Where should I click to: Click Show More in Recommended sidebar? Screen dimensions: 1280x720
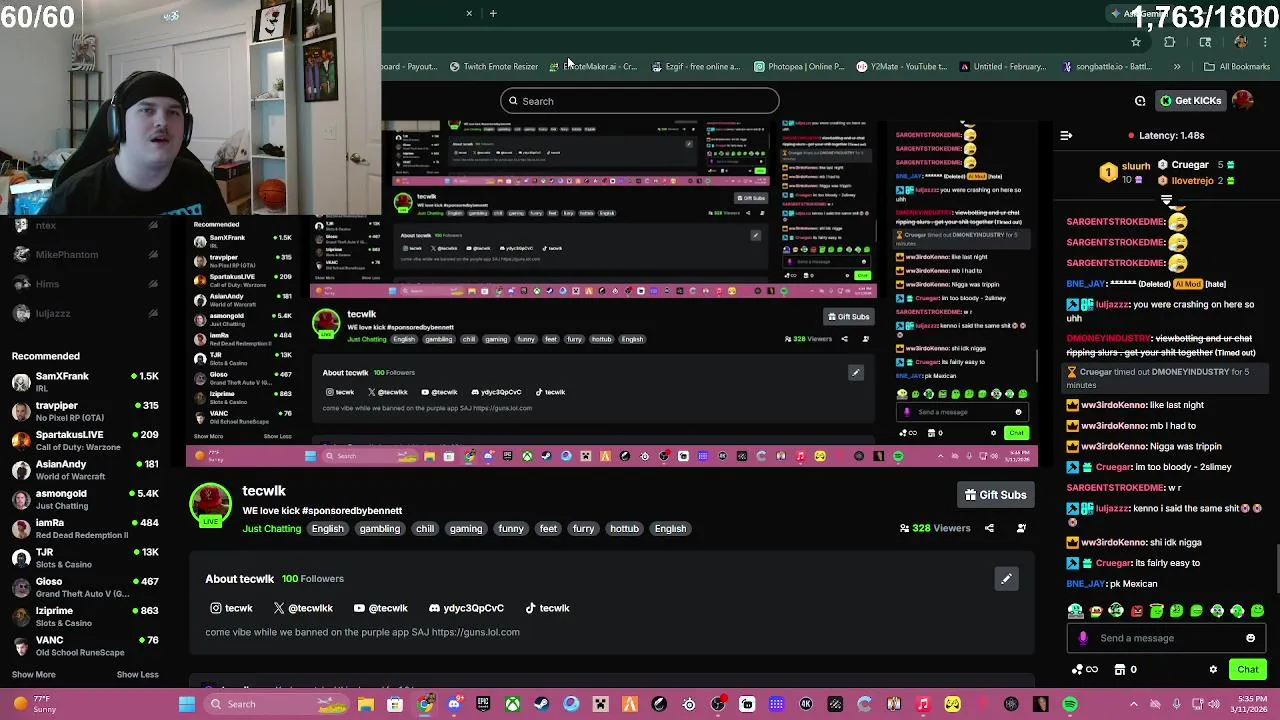pos(34,675)
